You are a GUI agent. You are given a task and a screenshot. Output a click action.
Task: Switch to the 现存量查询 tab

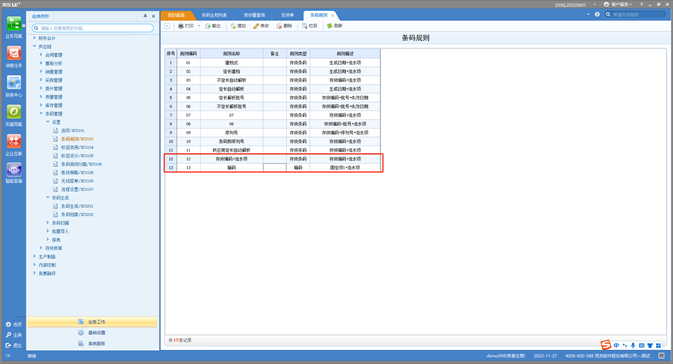pos(254,15)
